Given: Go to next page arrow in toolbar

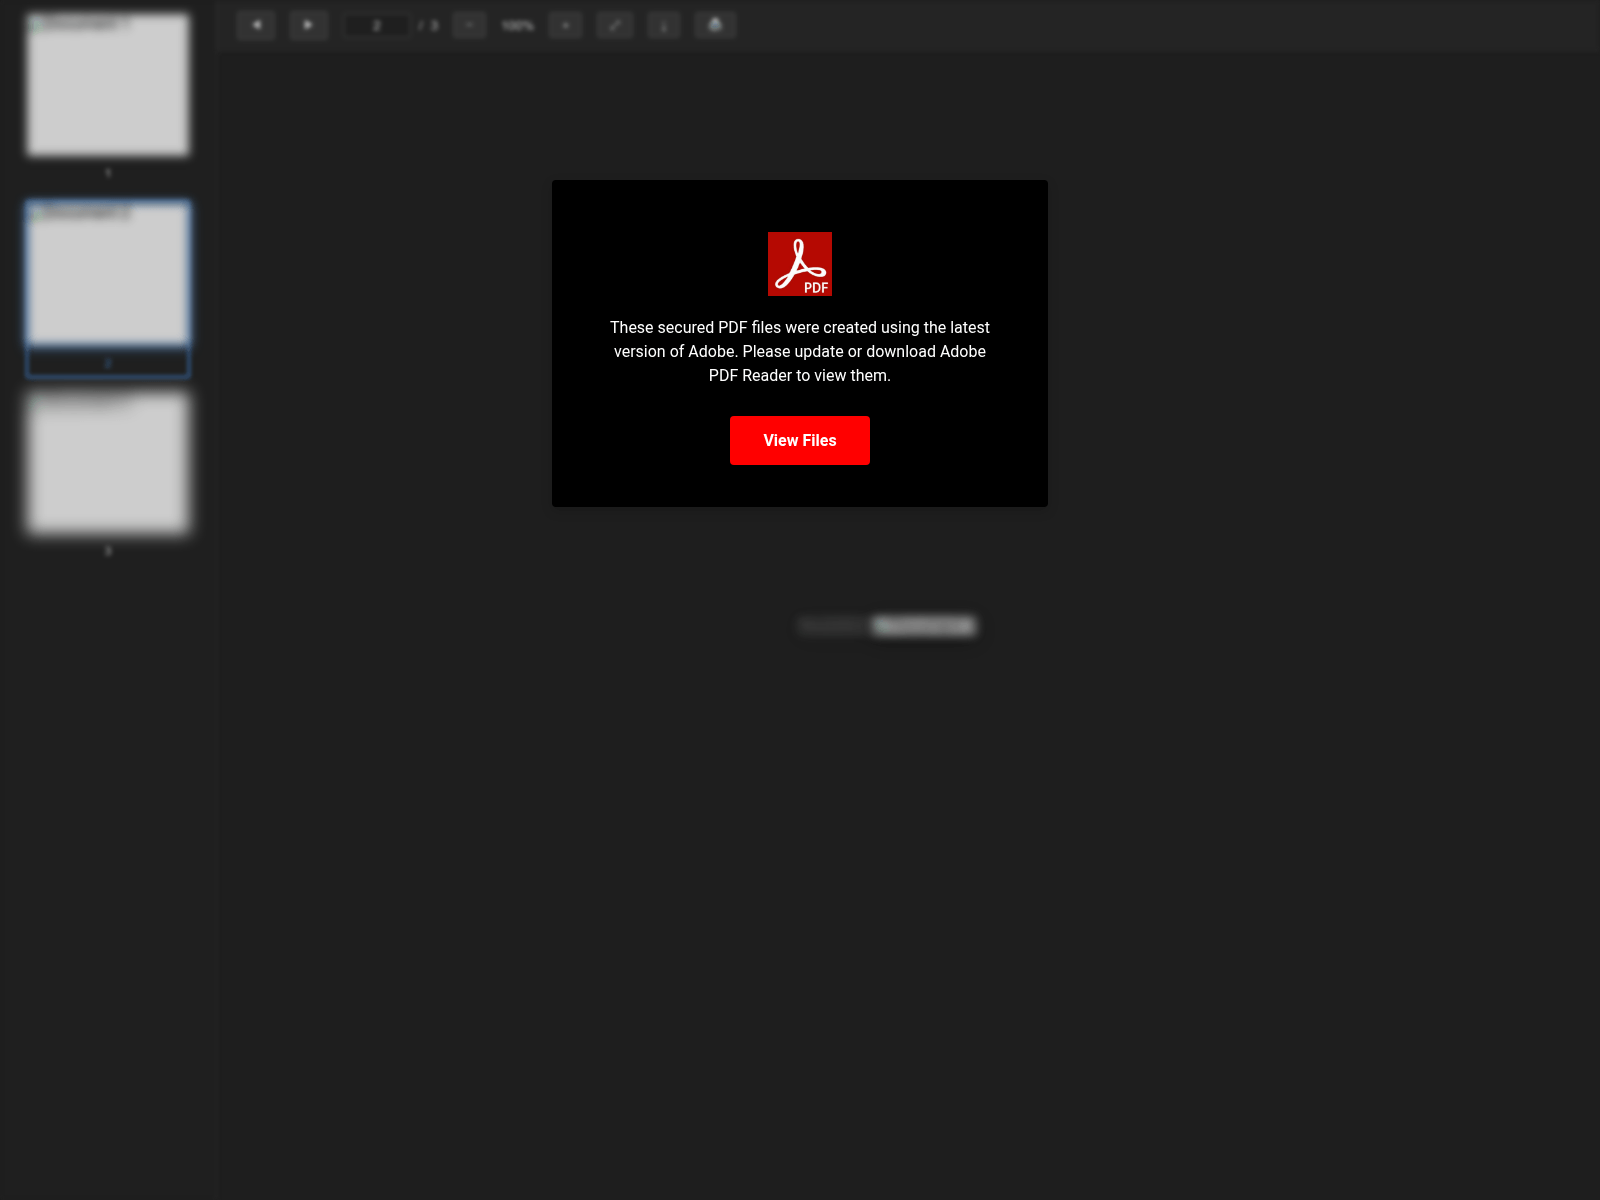Looking at the screenshot, I should tap(308, 25).
